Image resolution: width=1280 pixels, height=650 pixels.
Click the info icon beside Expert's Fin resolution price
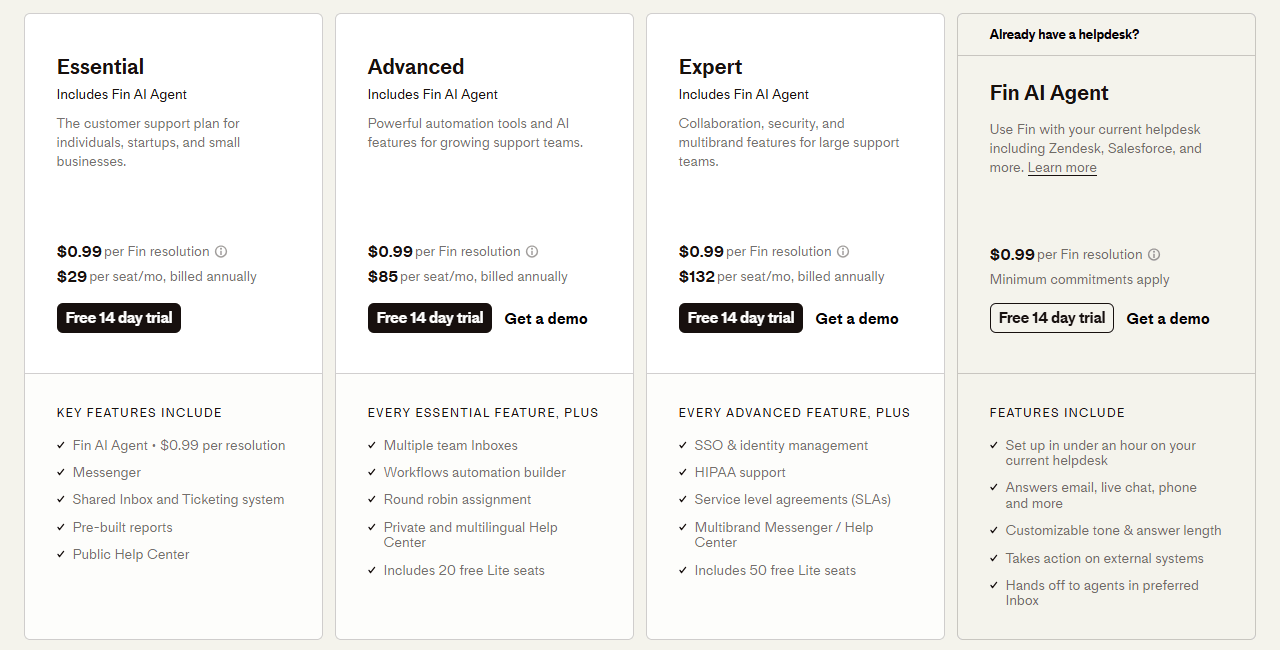843,251
